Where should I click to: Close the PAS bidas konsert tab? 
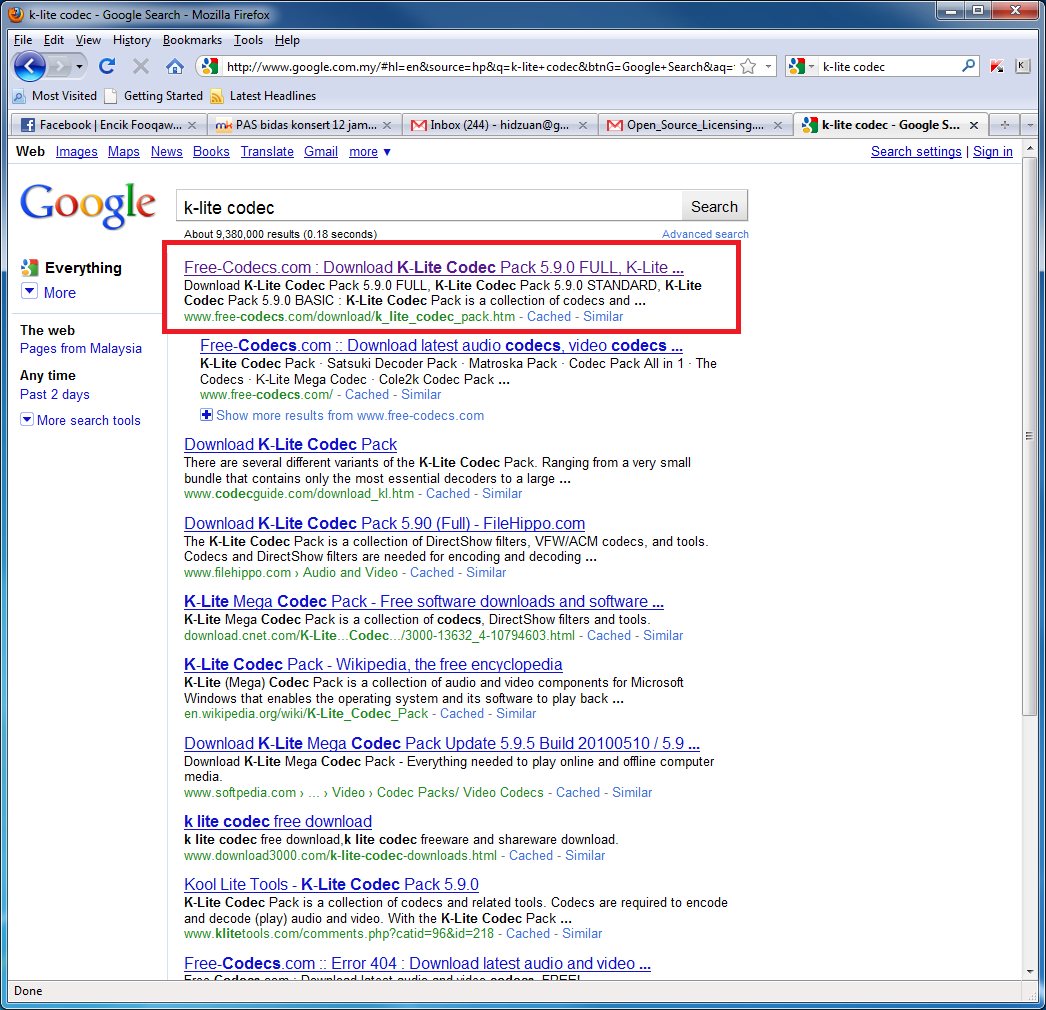388,125
